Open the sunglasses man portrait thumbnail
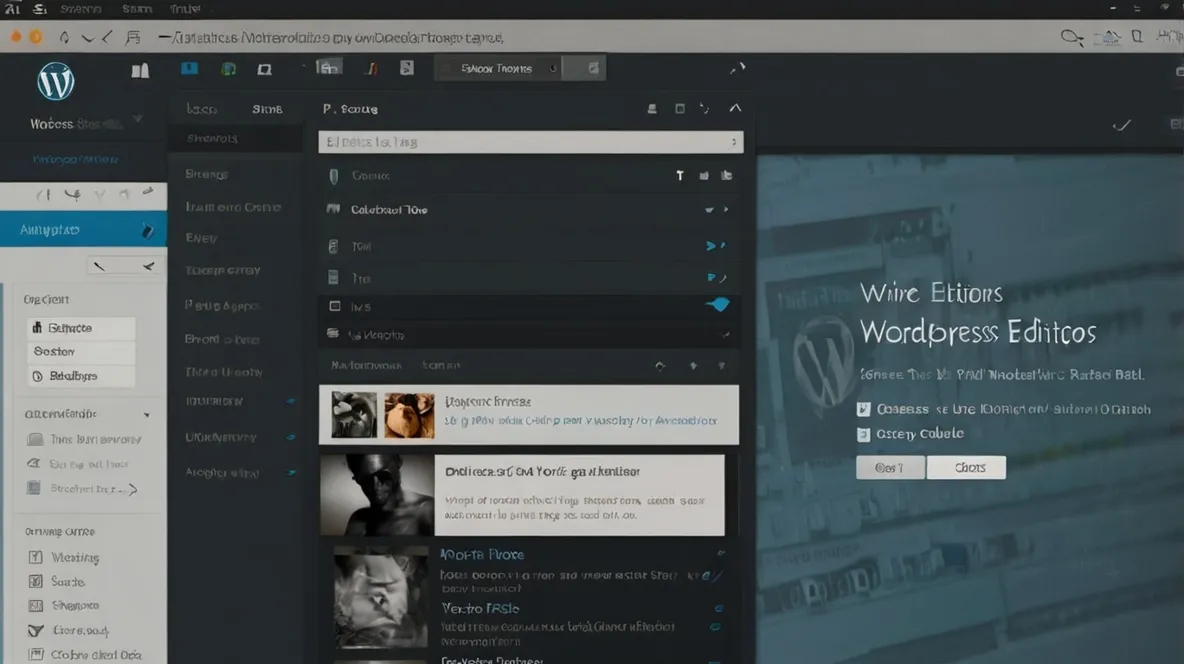Screen dimensions: 1184x664 pyautogui.click(x=378, y=496)
